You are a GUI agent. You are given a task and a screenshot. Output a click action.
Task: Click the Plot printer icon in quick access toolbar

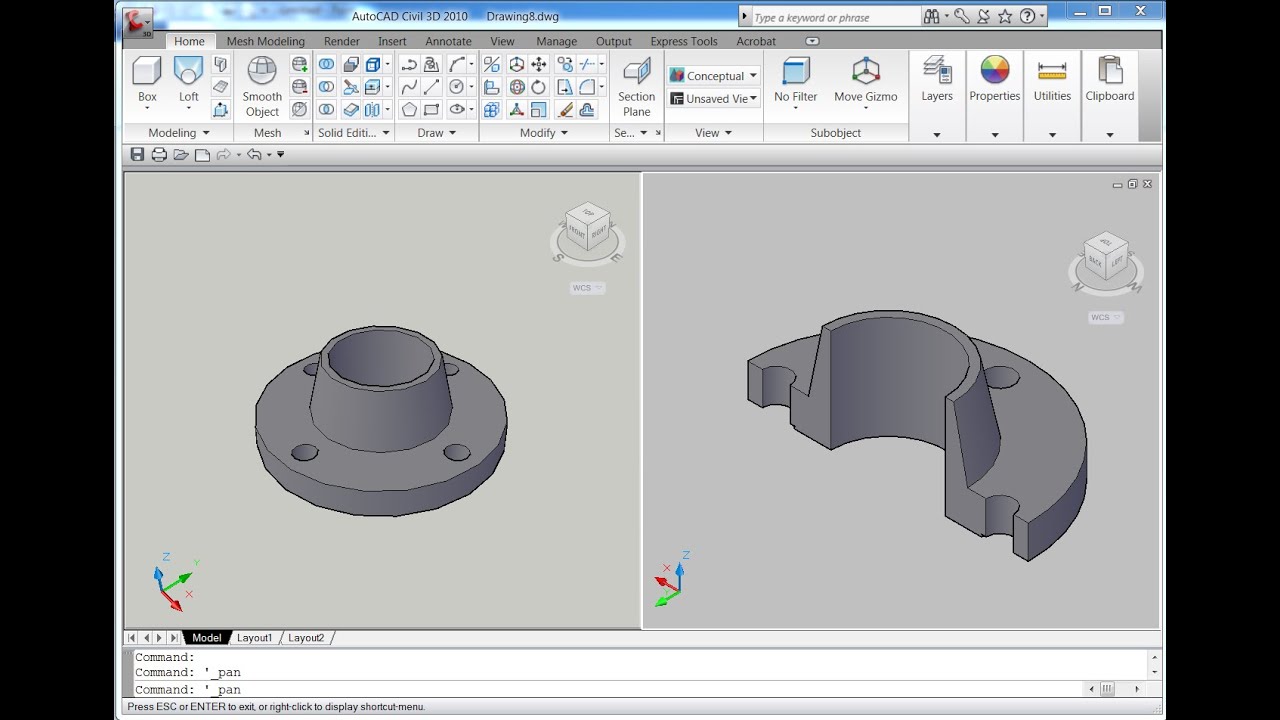[x=159, y=154]
